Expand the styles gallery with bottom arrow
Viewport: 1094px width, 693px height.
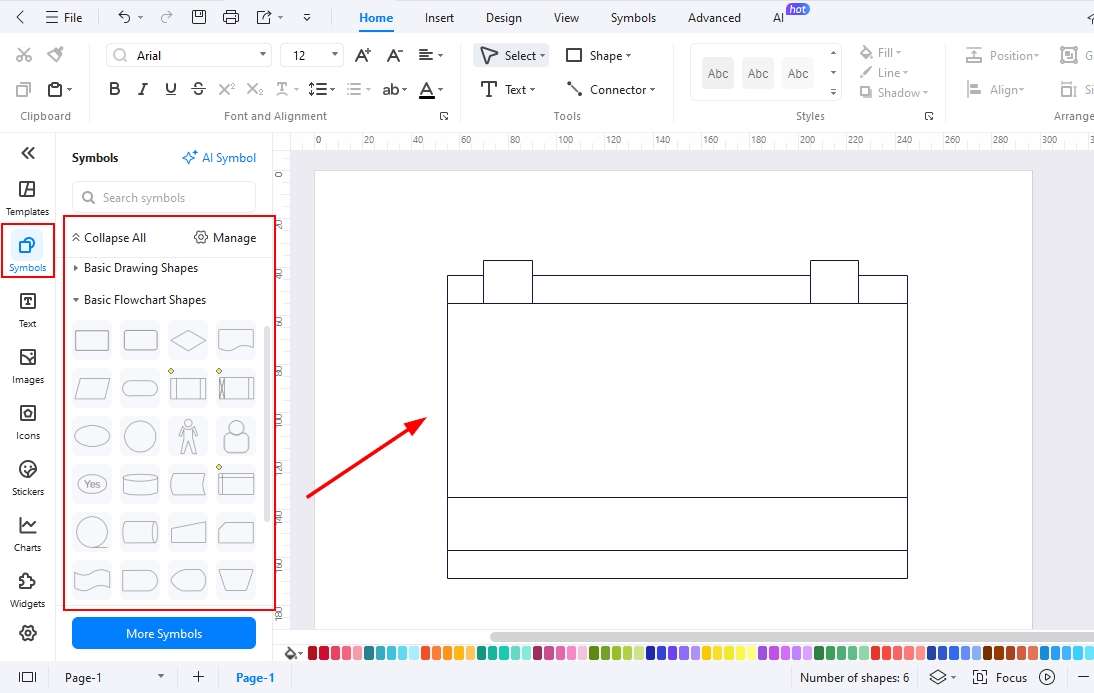pos(833,92)
